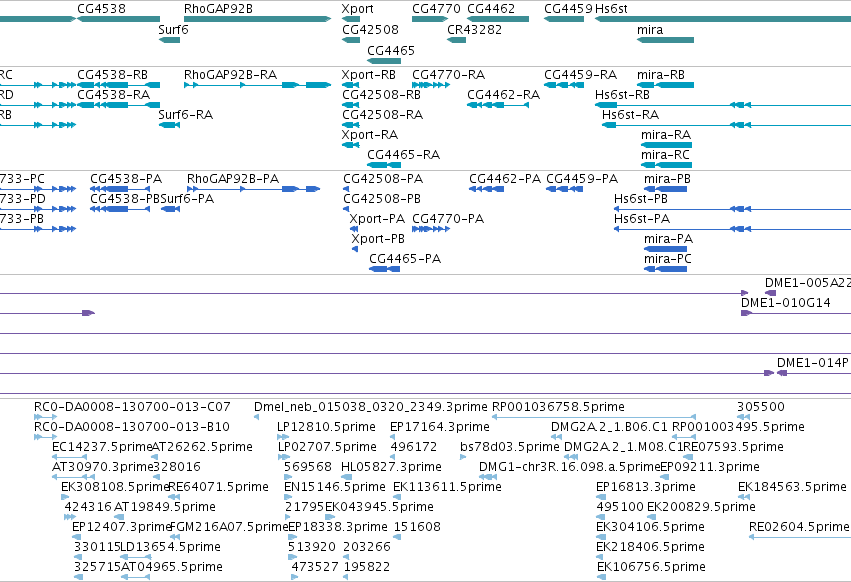Image resolution: width=851 pixels, height=582 pixels.
Task: Select EST bs78d03.5prime
Action: click(x=510, y=447)
